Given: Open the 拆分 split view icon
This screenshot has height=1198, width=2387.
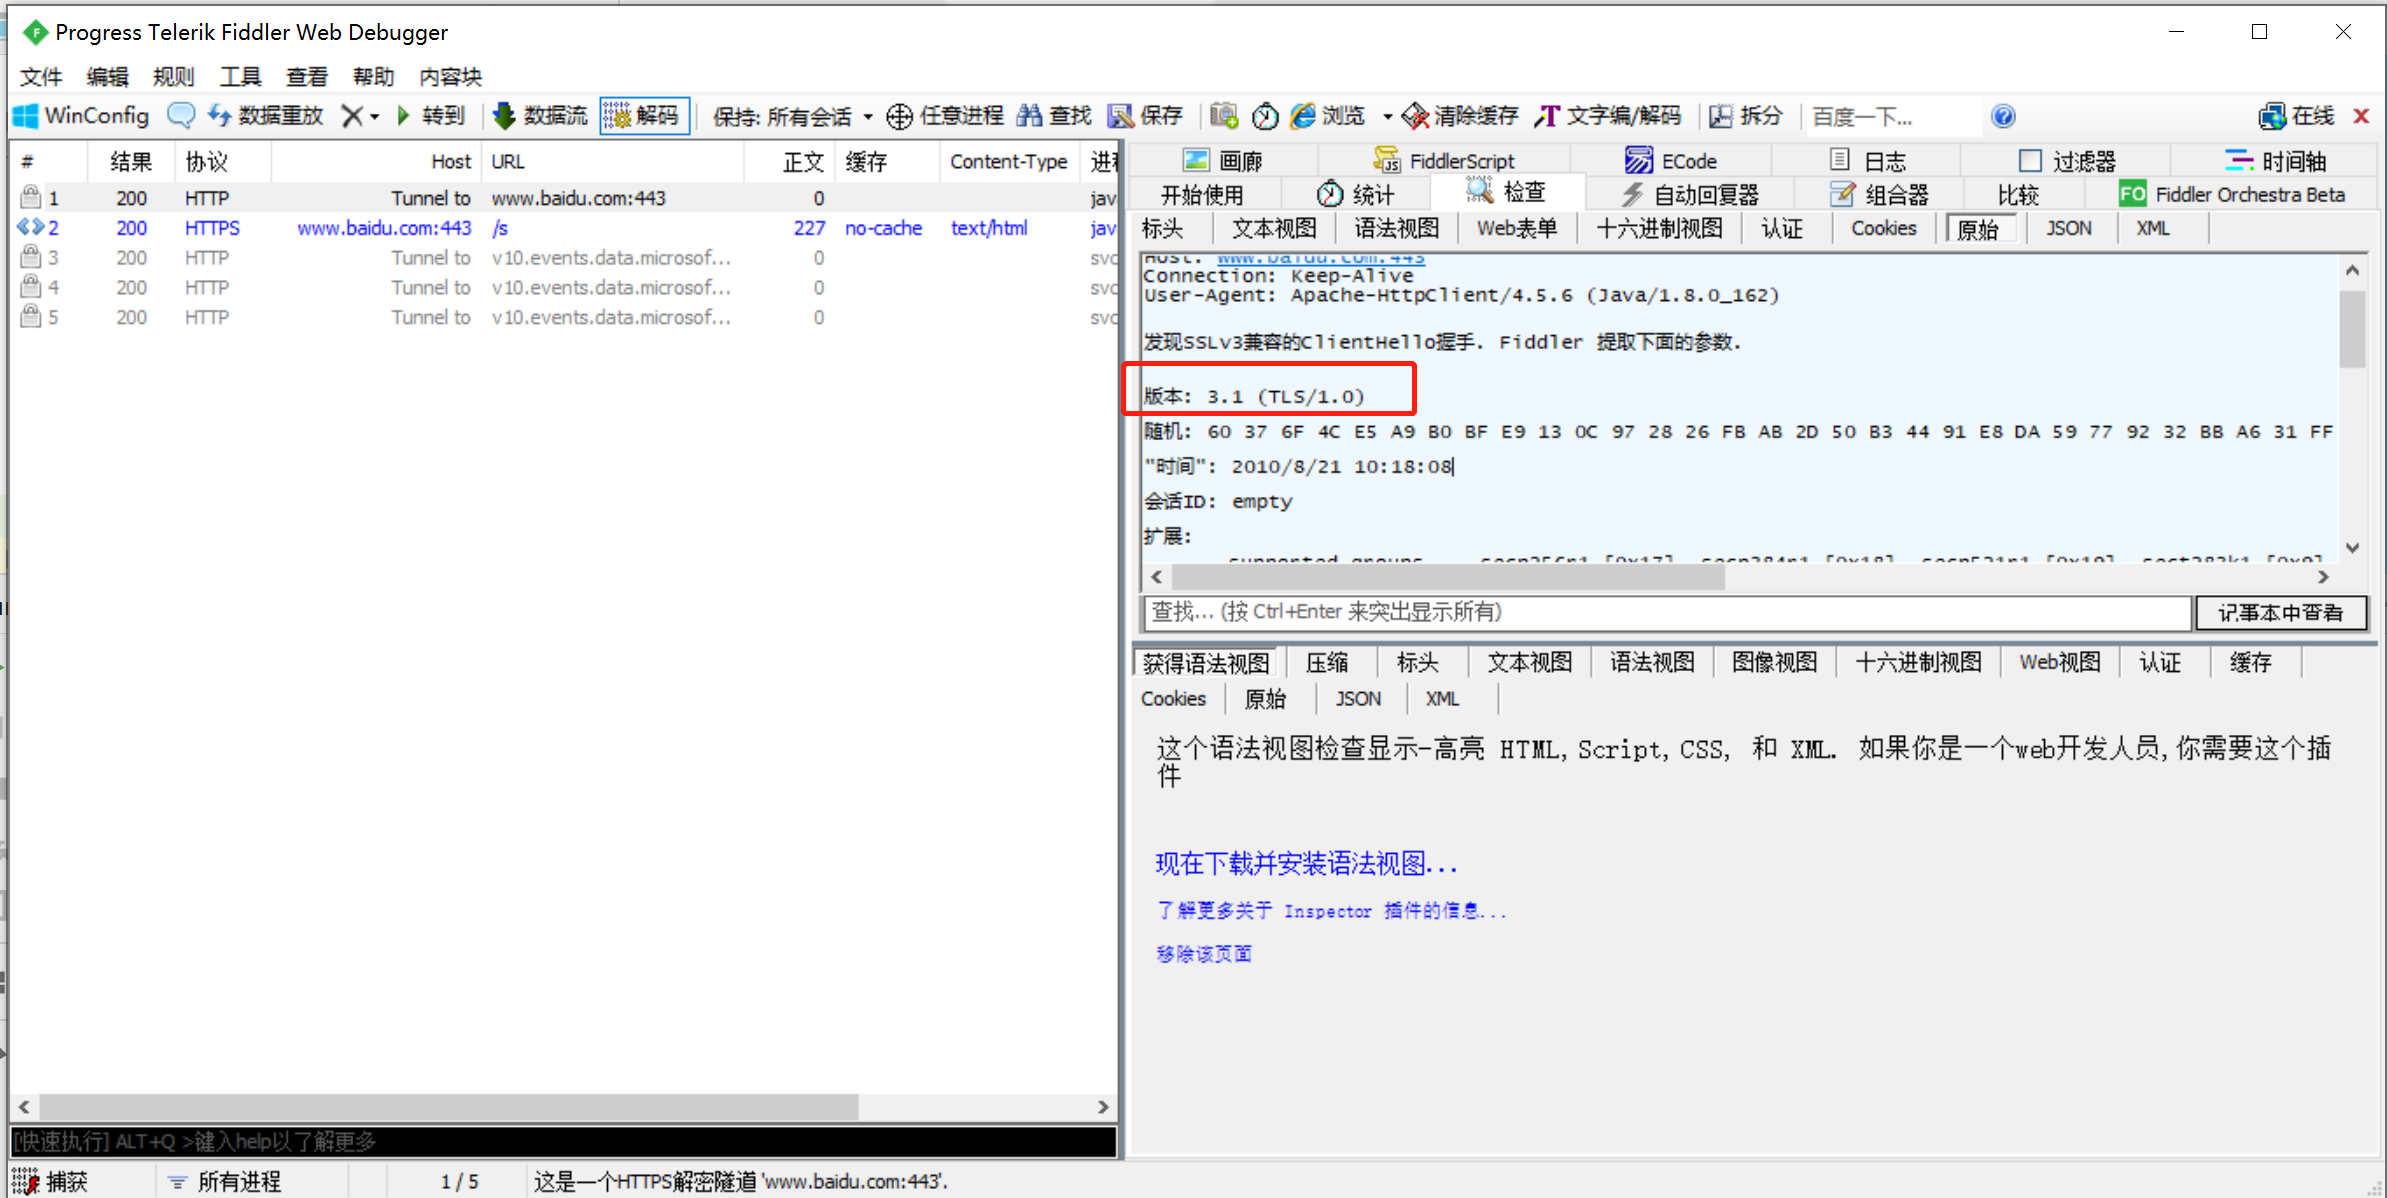Looking at the screenshot, I should 1745,114.
